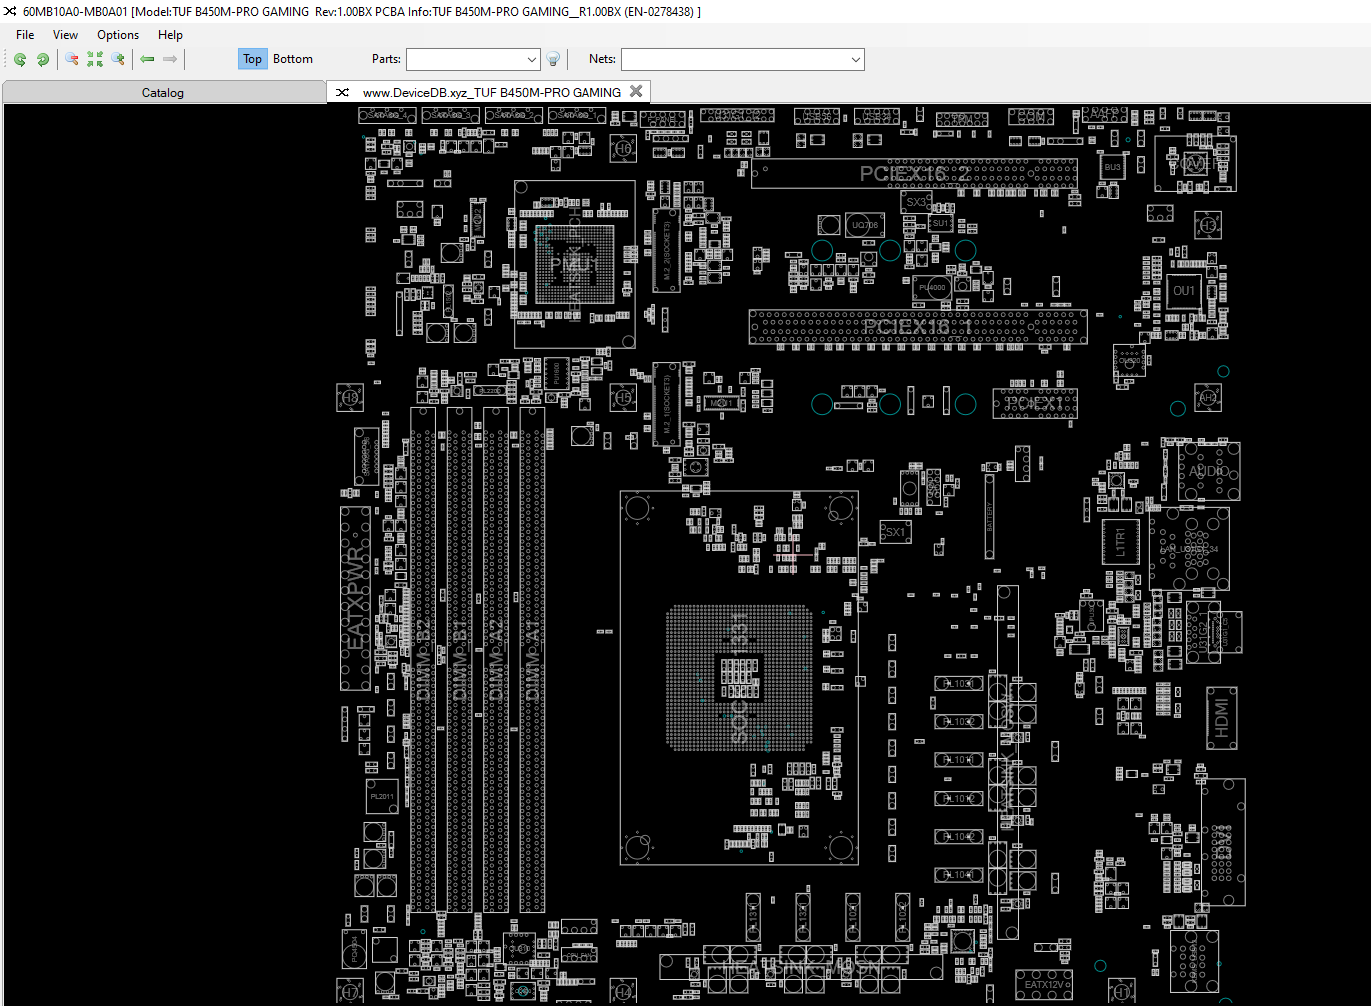Open the View menu

click(x=65, y=34)
